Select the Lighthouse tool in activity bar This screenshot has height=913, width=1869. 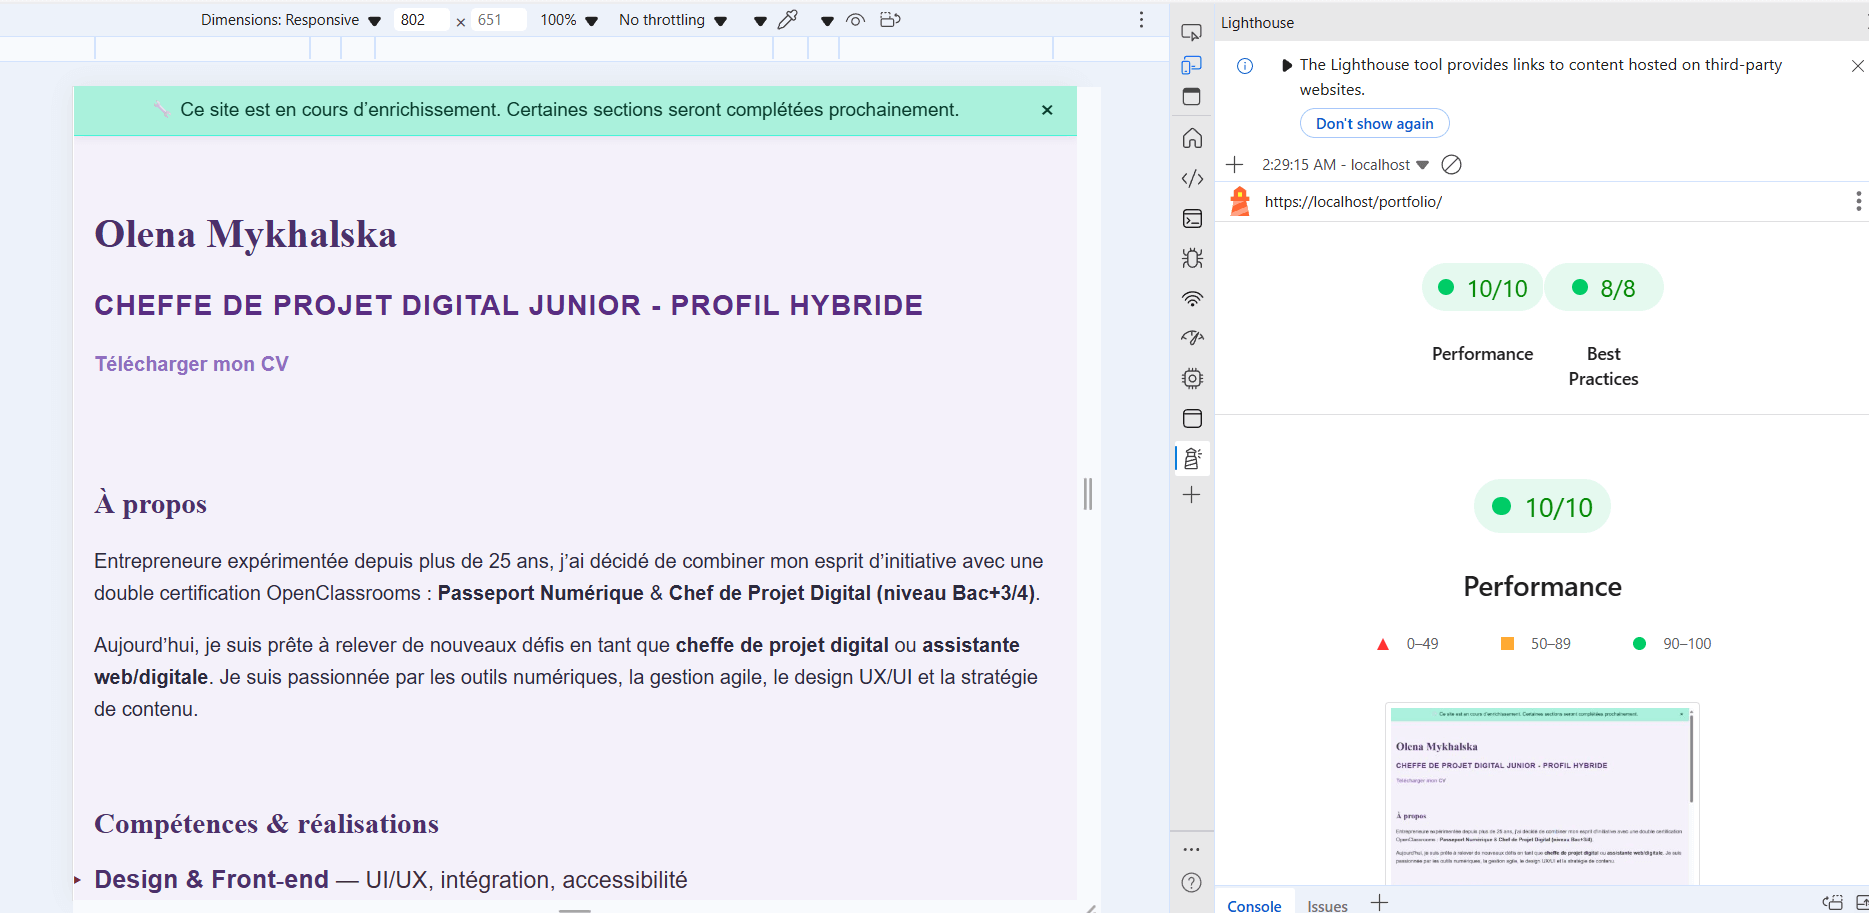point(1192,458)
